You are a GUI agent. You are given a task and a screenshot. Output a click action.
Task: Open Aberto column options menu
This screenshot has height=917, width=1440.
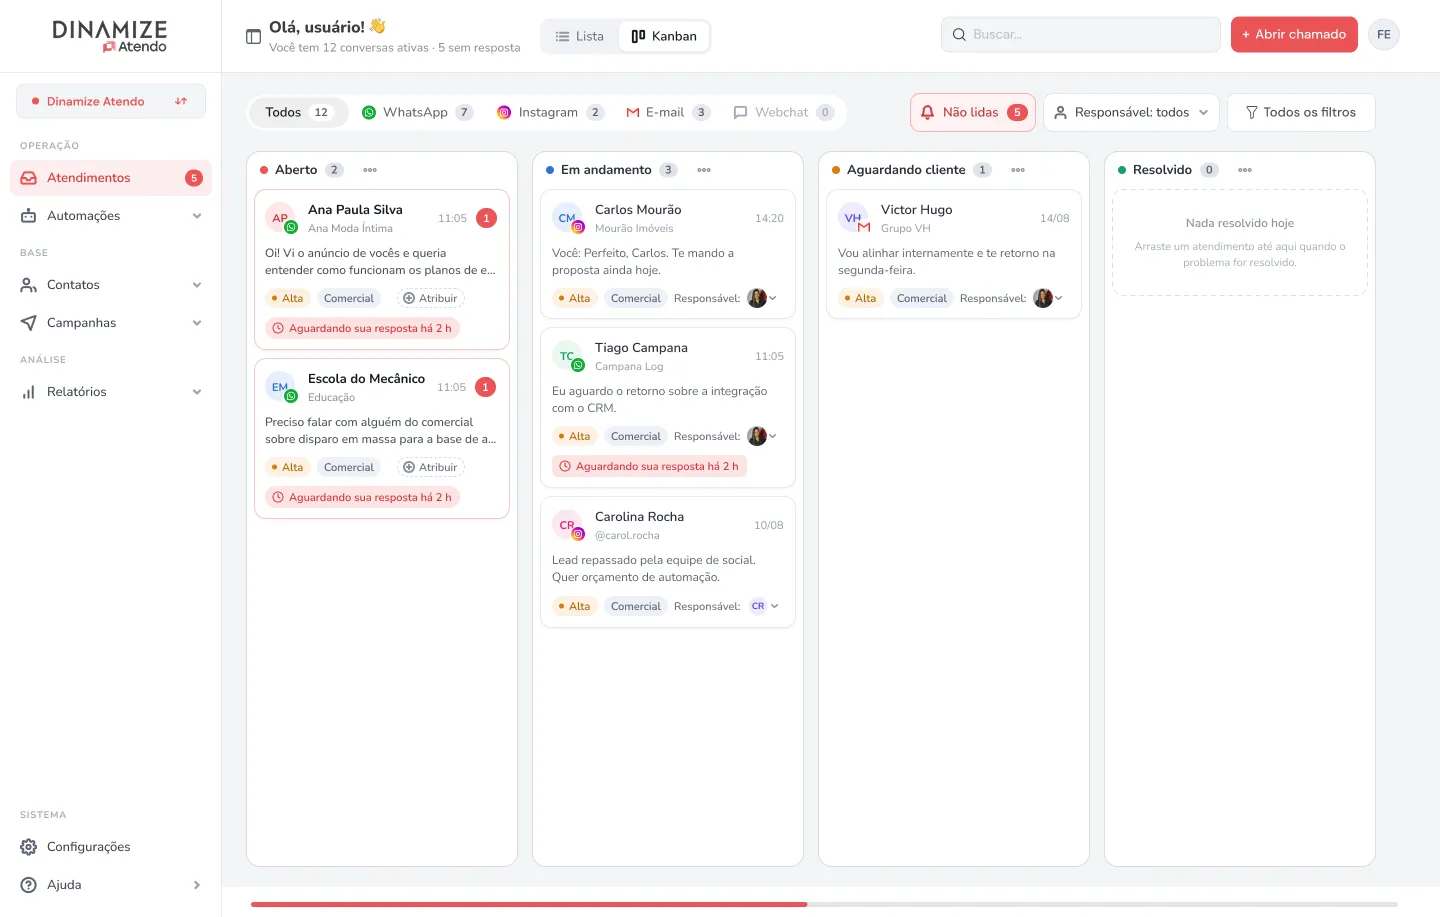[x=370, y=170]
